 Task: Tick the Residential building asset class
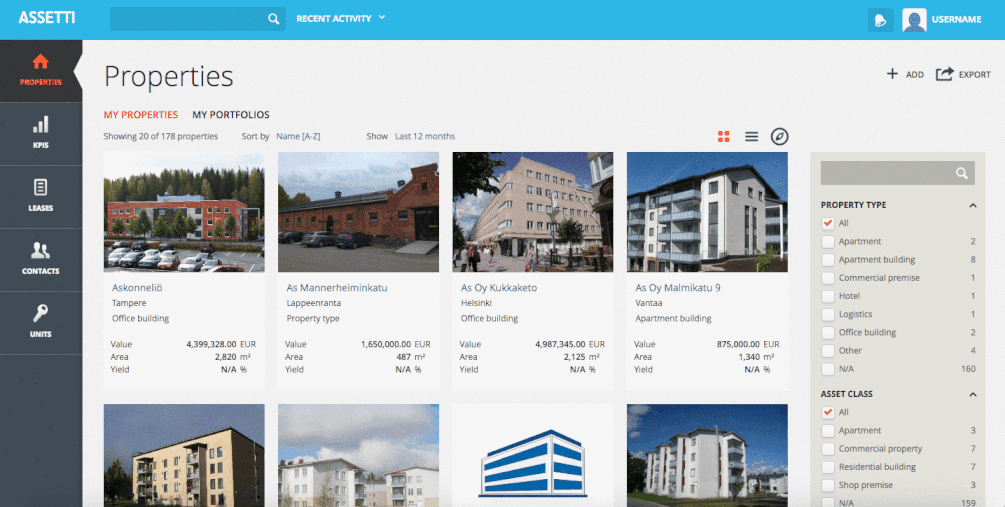coord(827,467)
